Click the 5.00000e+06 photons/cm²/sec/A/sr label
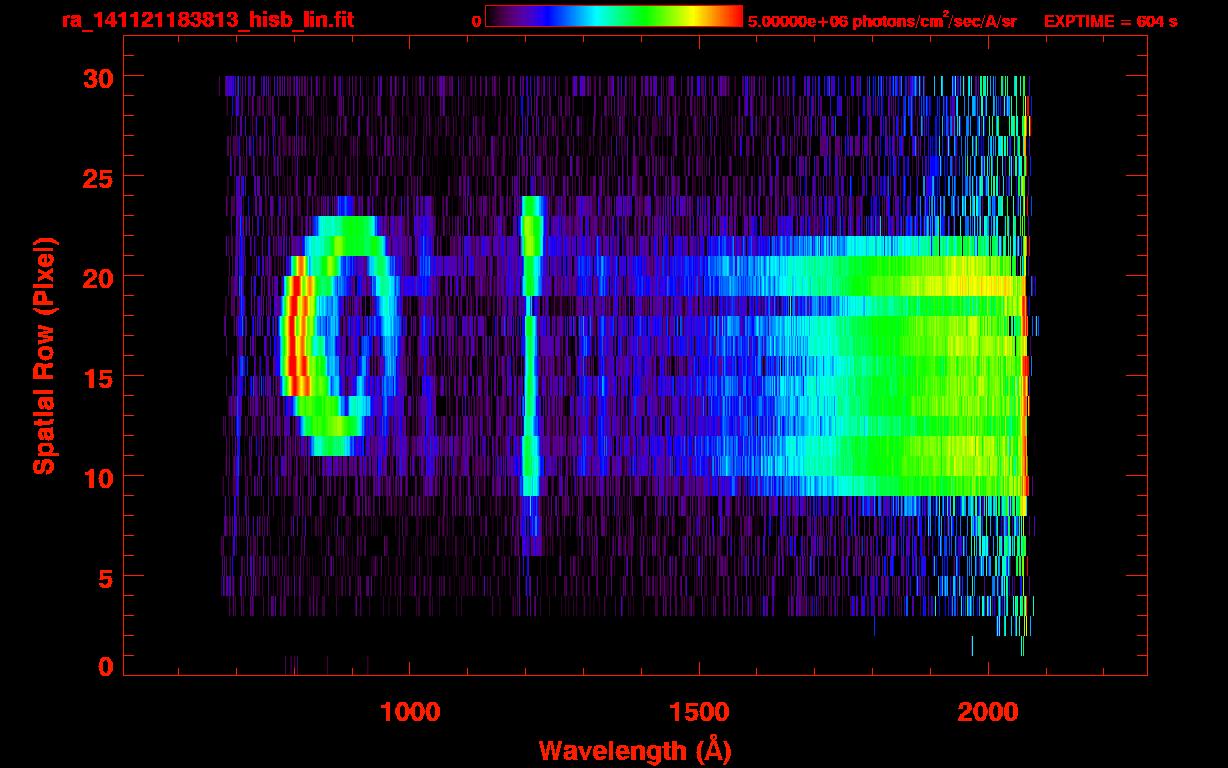This screenshot has height=768, width=1228. pos(882,21)
